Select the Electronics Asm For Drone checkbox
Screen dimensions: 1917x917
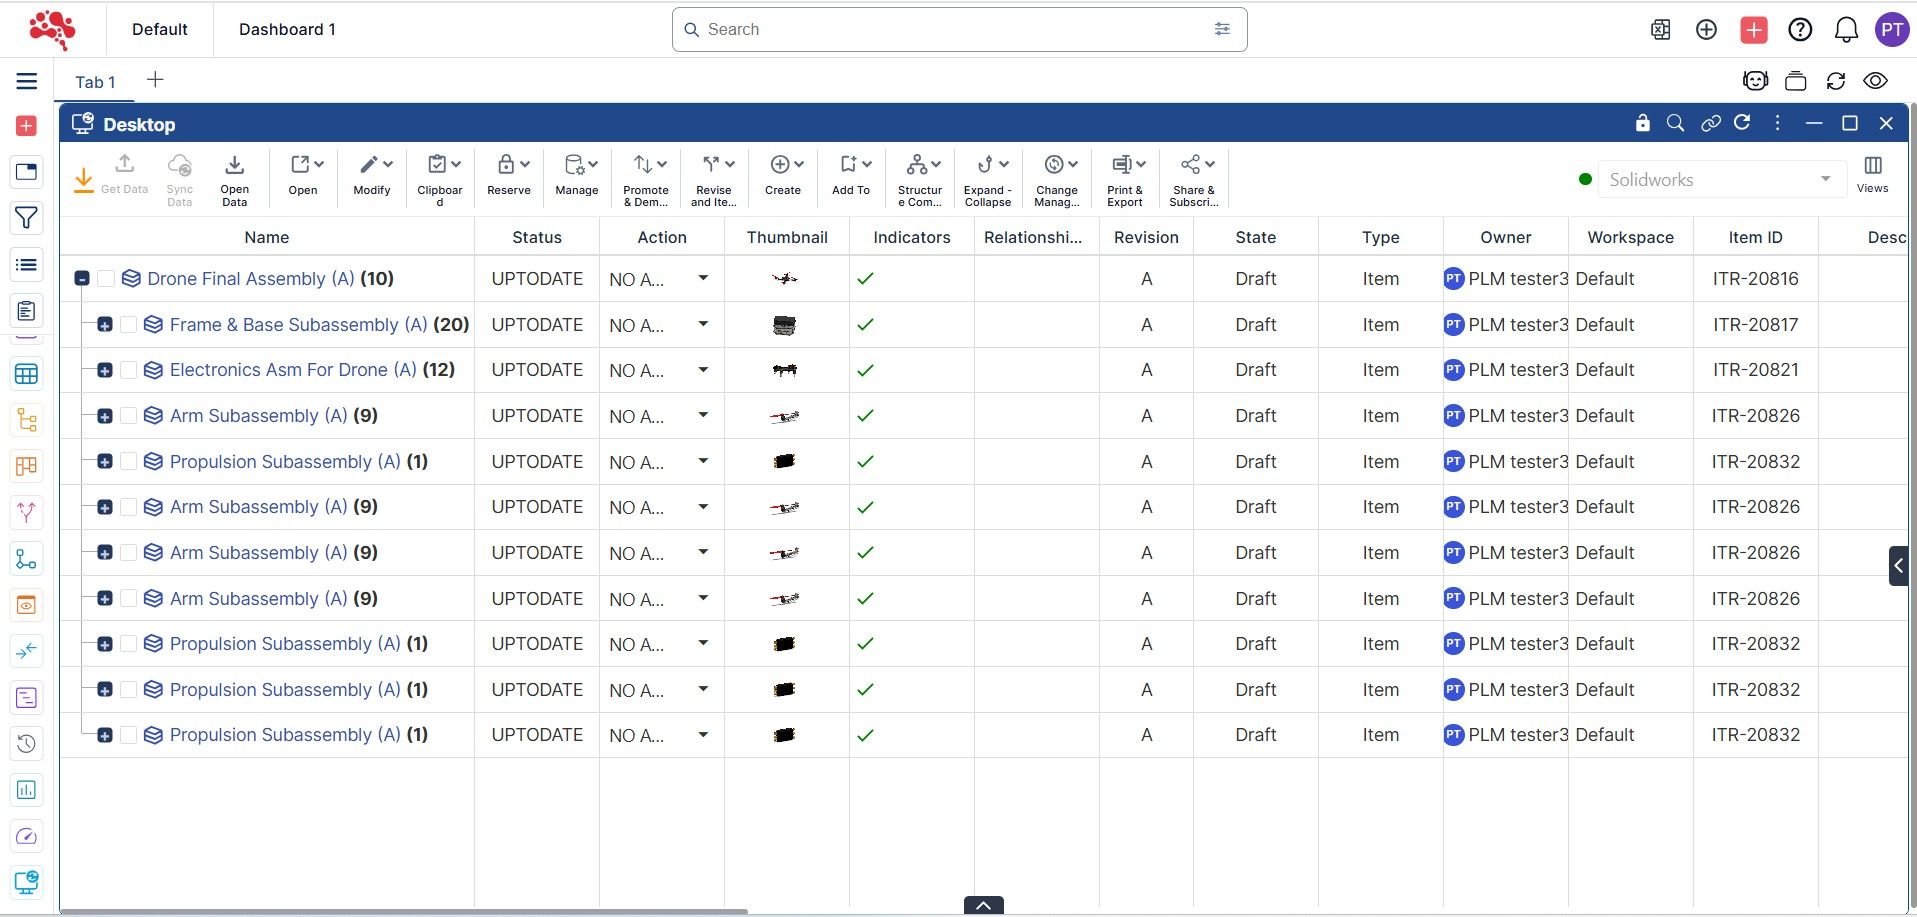pos(128,370)
